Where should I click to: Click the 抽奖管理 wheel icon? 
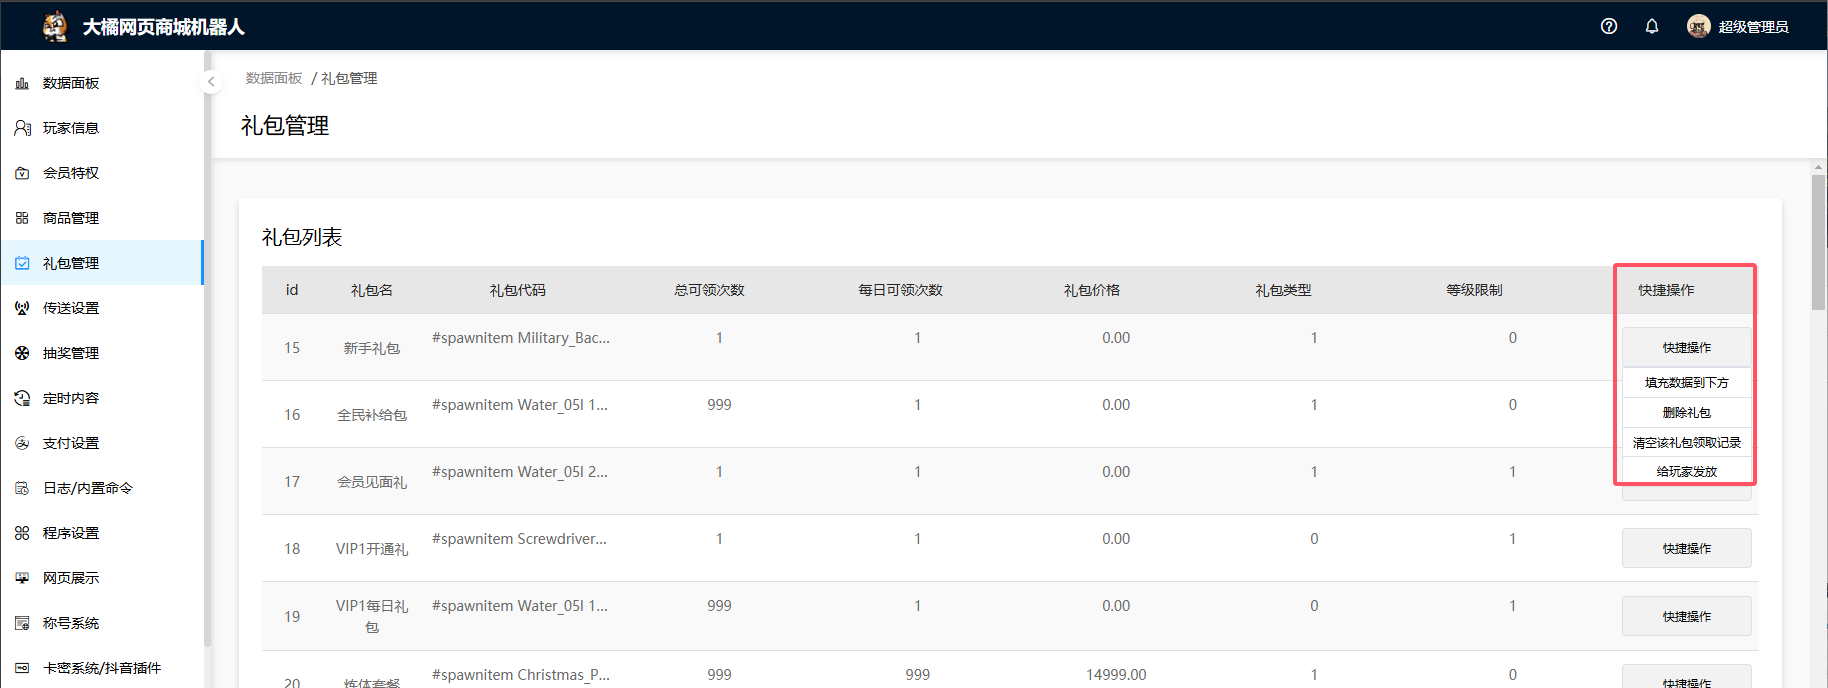click(x=22, y=353)
